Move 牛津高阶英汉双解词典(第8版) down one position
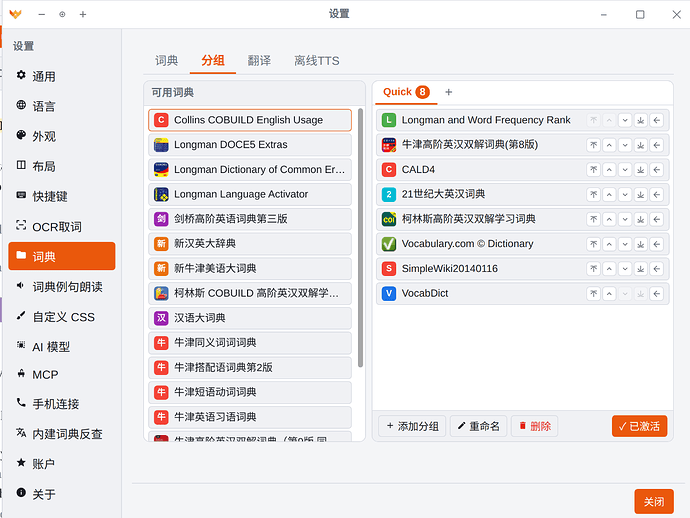The image size is (690, 518). pos(625,145)
